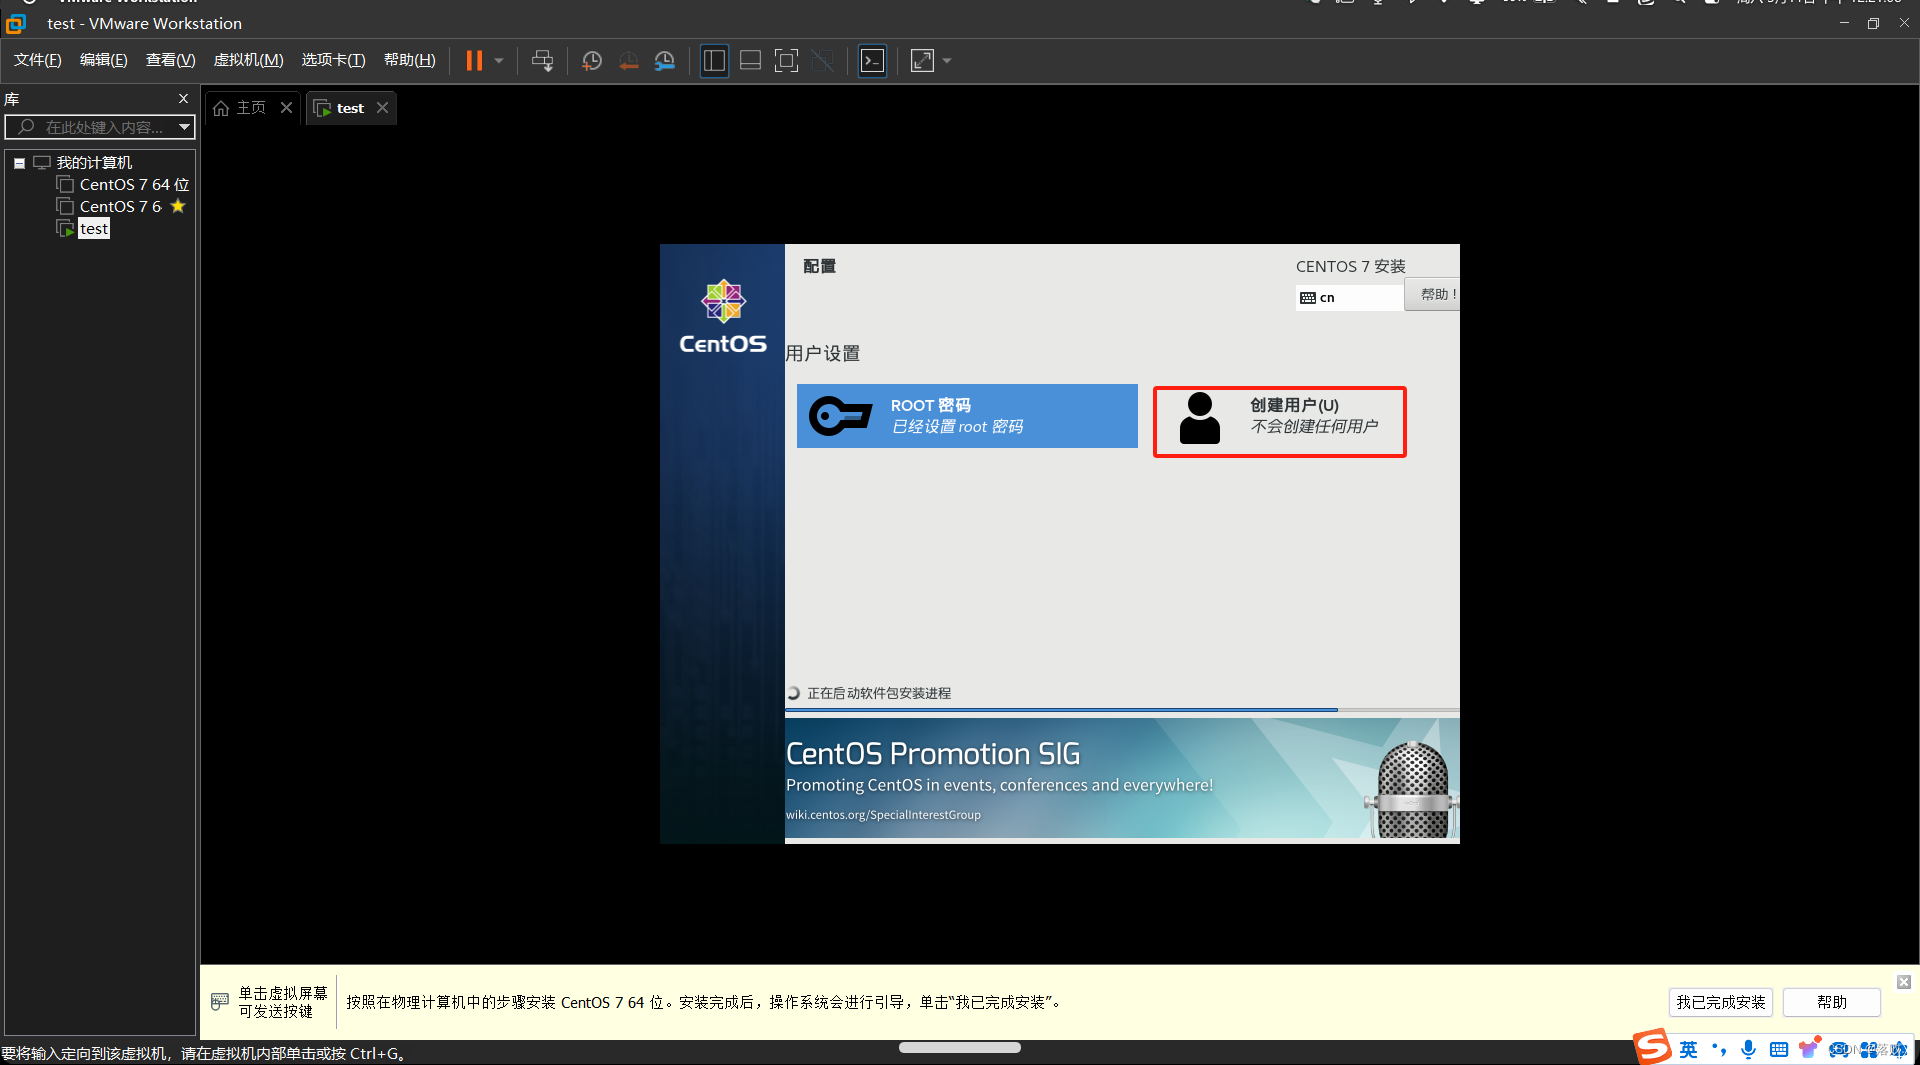Click the Sogou input method S logo
The image size is (1920, 1065).
tap(1653, 1047)
